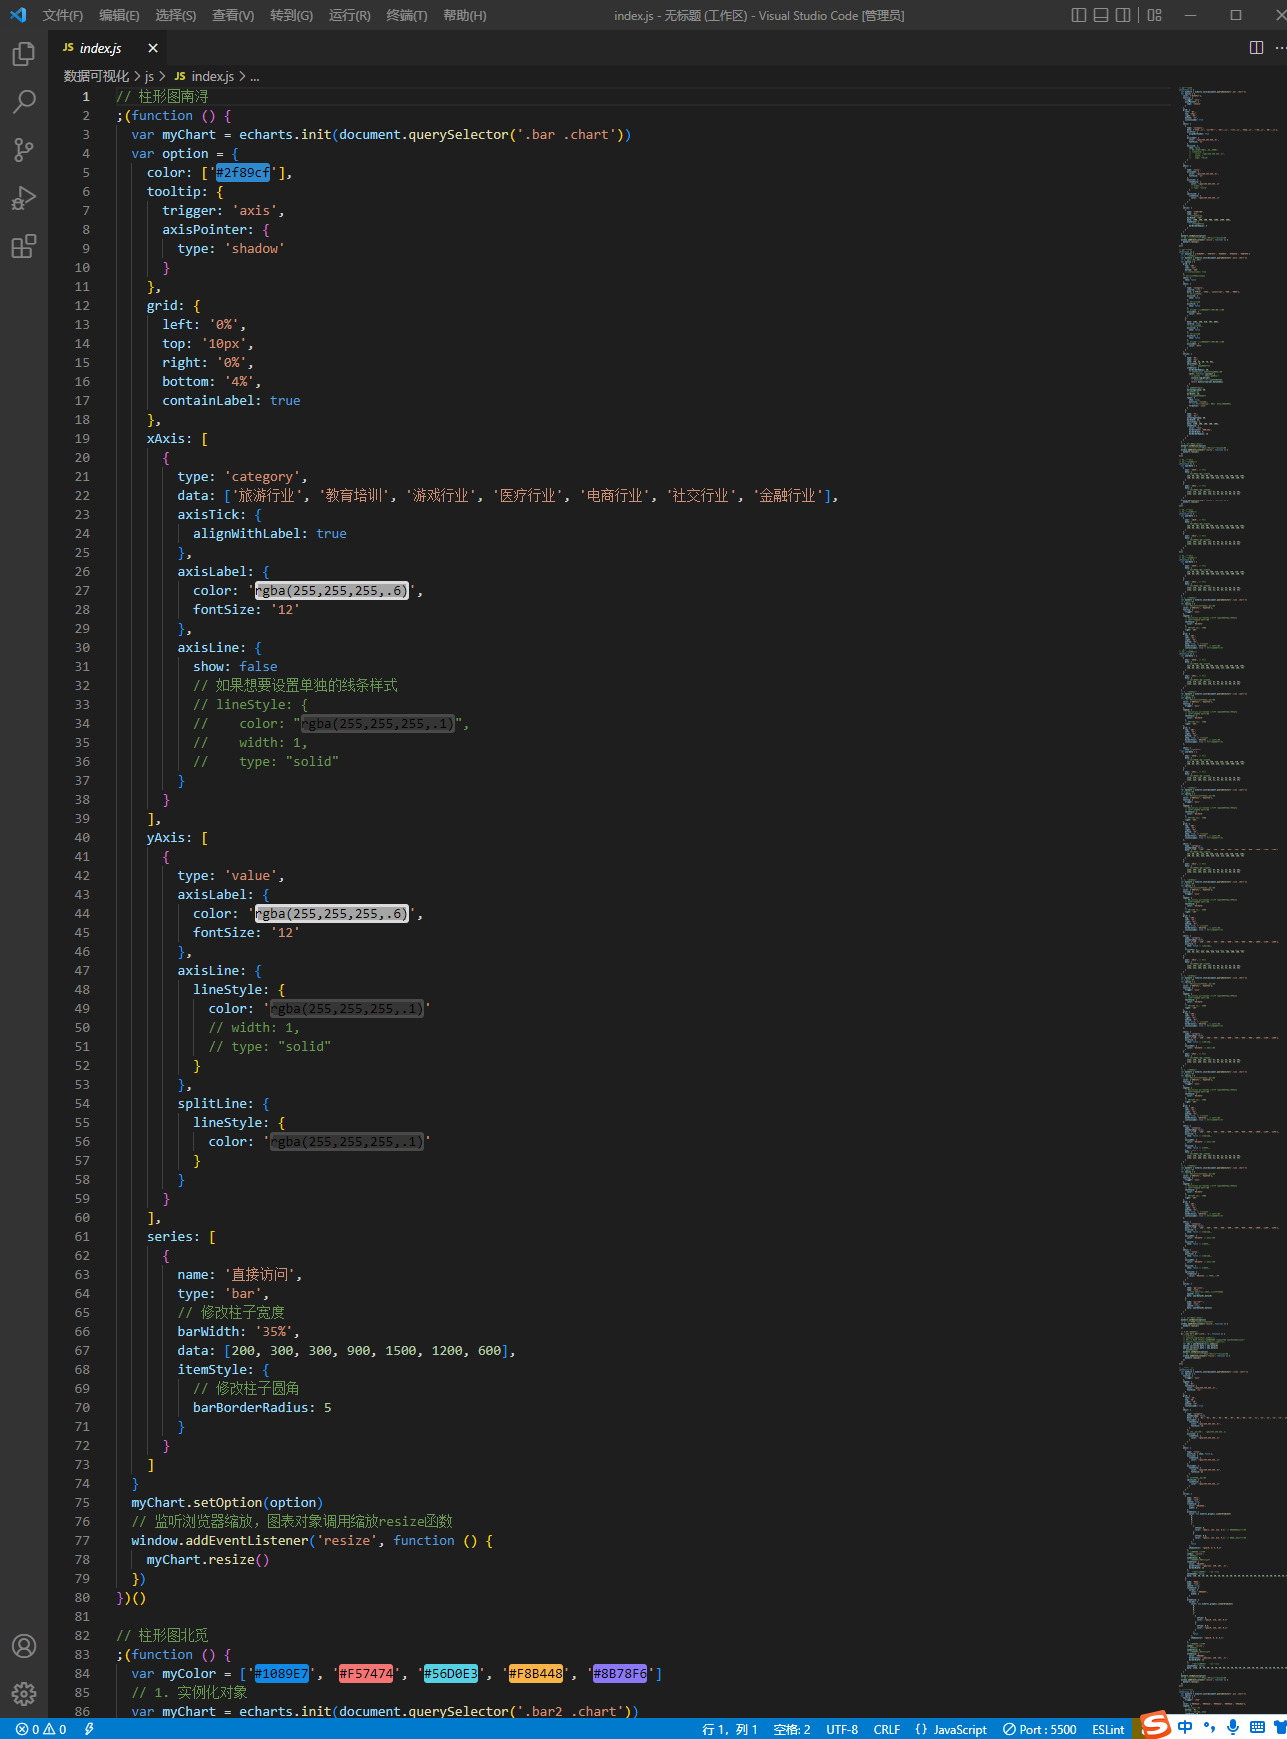Screen dimensions: 1287x1739
Task: Toggle the primary side bar layout button
Action: pyautogui.click(x=1078, y=15)
